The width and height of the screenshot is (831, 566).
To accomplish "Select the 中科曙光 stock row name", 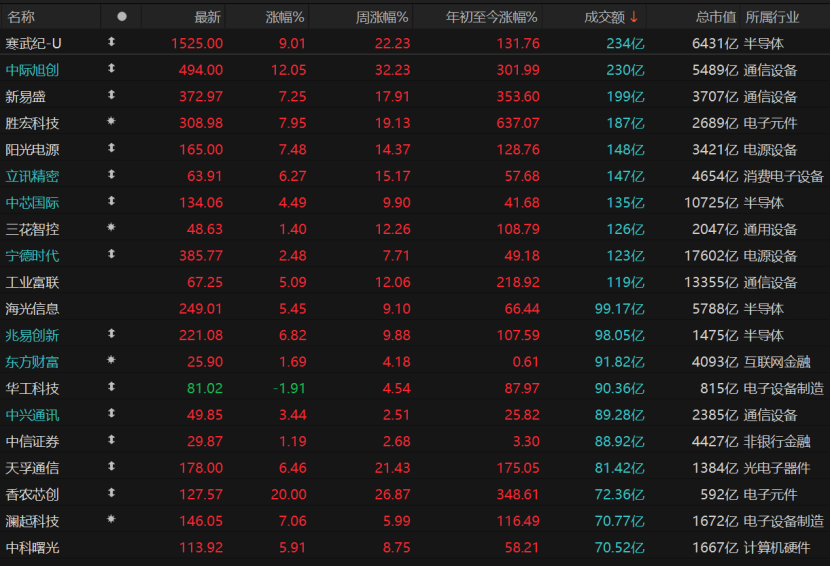I will (x=32, y=547).
